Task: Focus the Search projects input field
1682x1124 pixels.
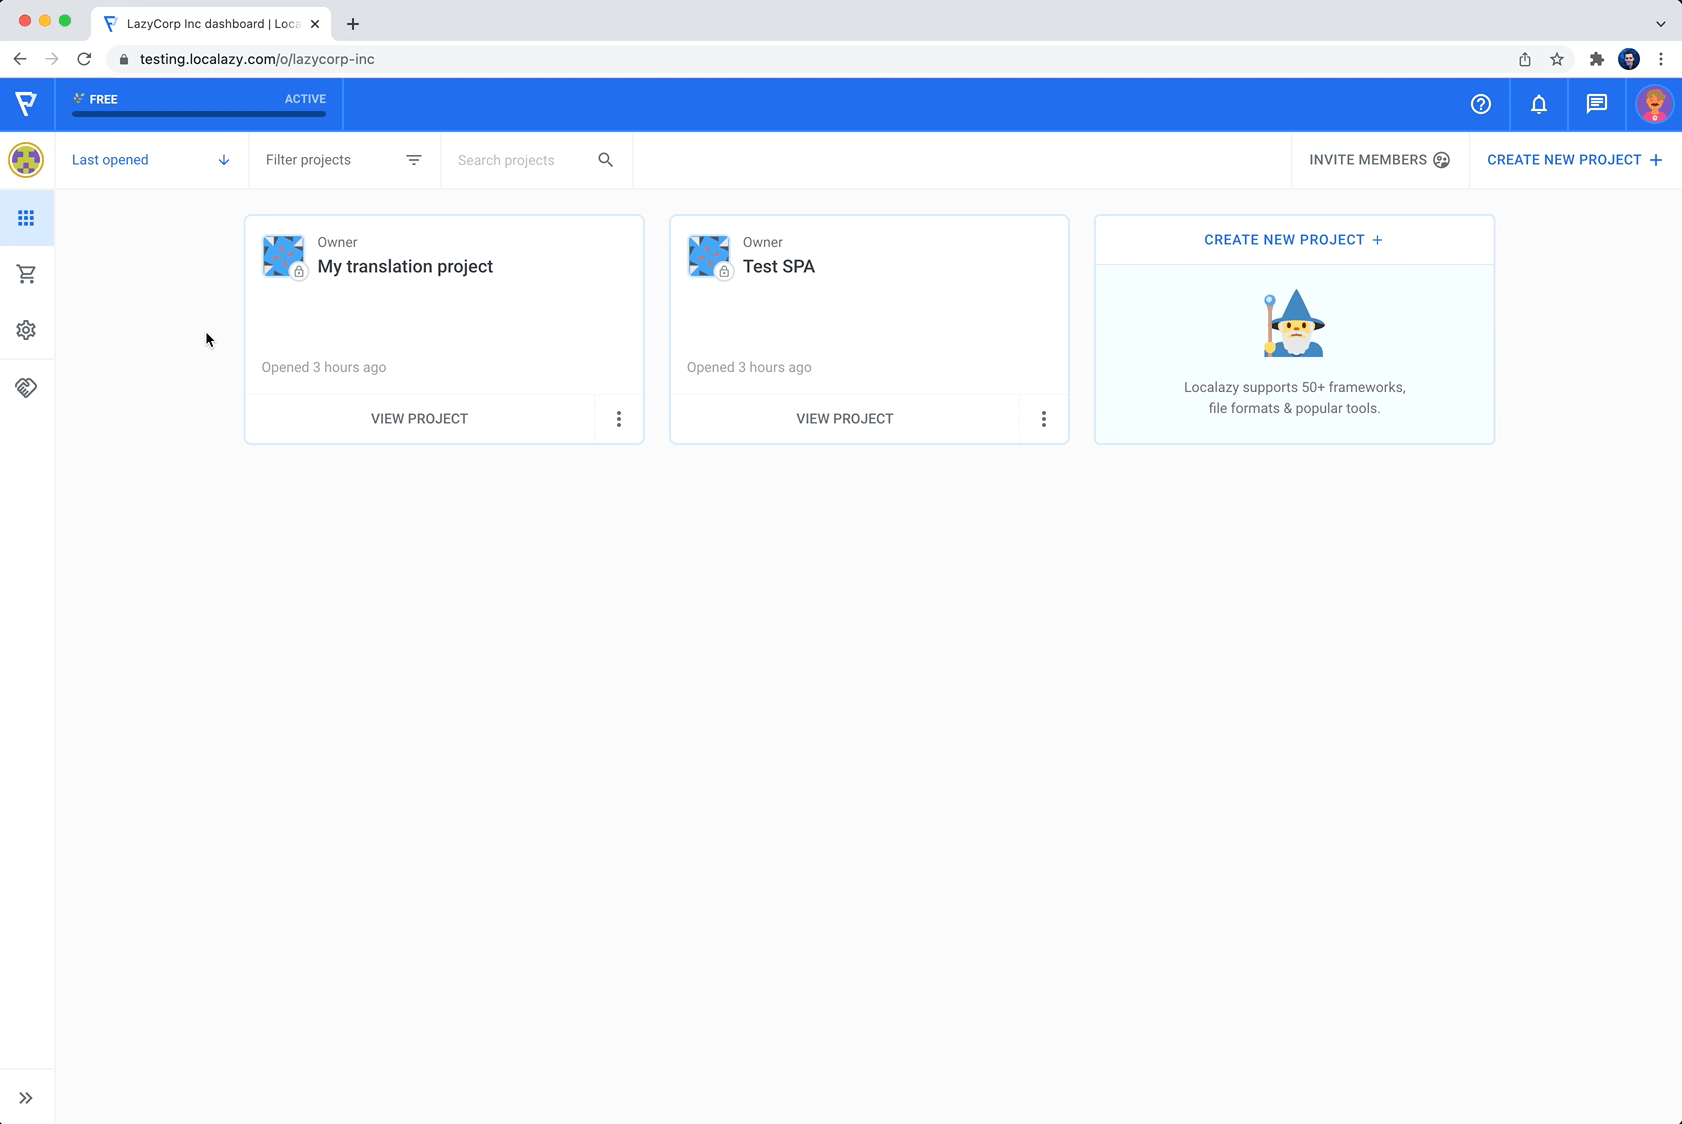Action: 520,160
